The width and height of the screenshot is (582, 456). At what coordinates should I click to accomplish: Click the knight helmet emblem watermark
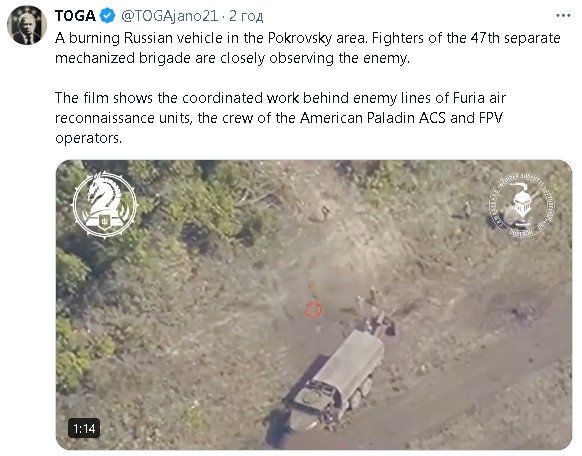click(521, 206)
